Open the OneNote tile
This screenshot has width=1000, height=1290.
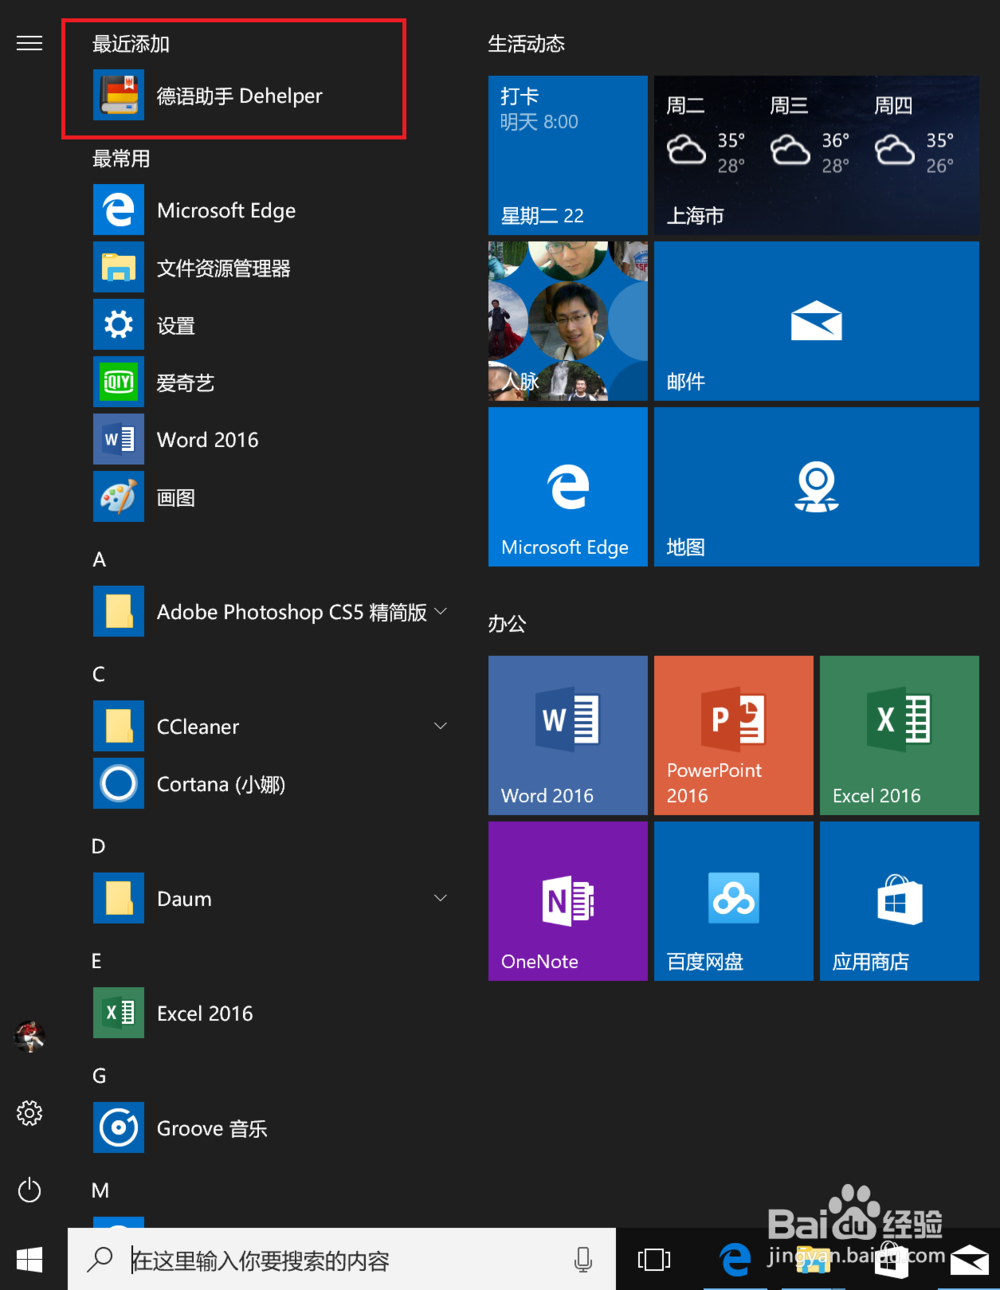click(568, 901)
